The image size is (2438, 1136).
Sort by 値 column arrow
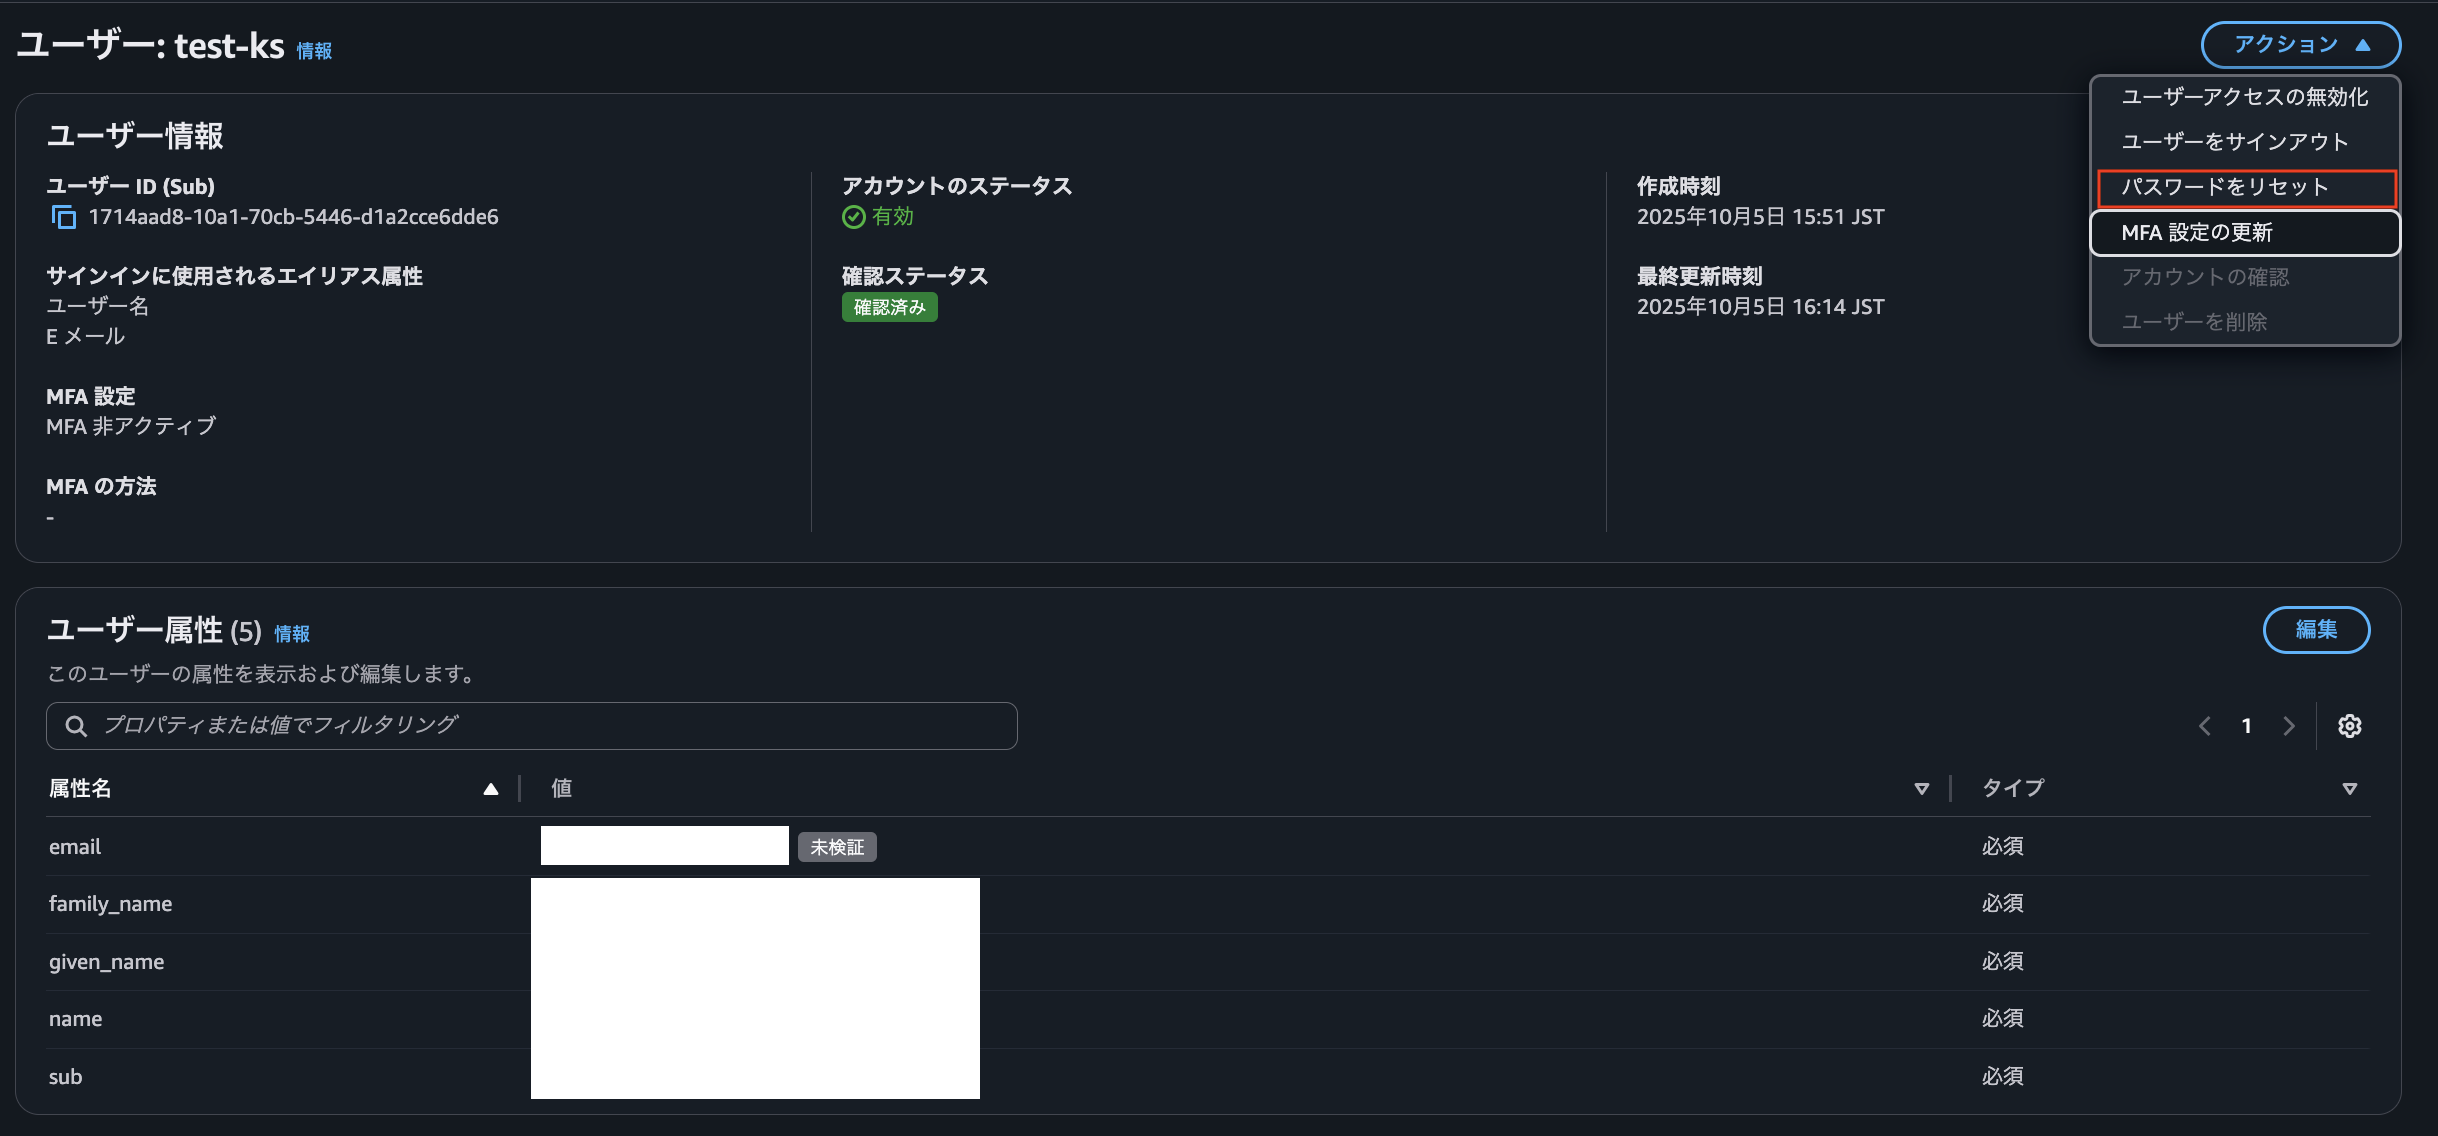tap(1921, 789)
